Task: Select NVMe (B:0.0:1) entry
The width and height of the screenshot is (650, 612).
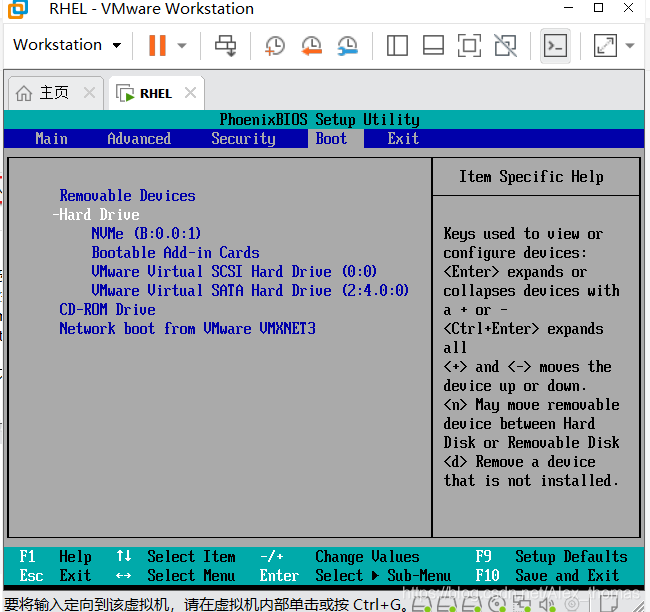Action: point(146,233)
